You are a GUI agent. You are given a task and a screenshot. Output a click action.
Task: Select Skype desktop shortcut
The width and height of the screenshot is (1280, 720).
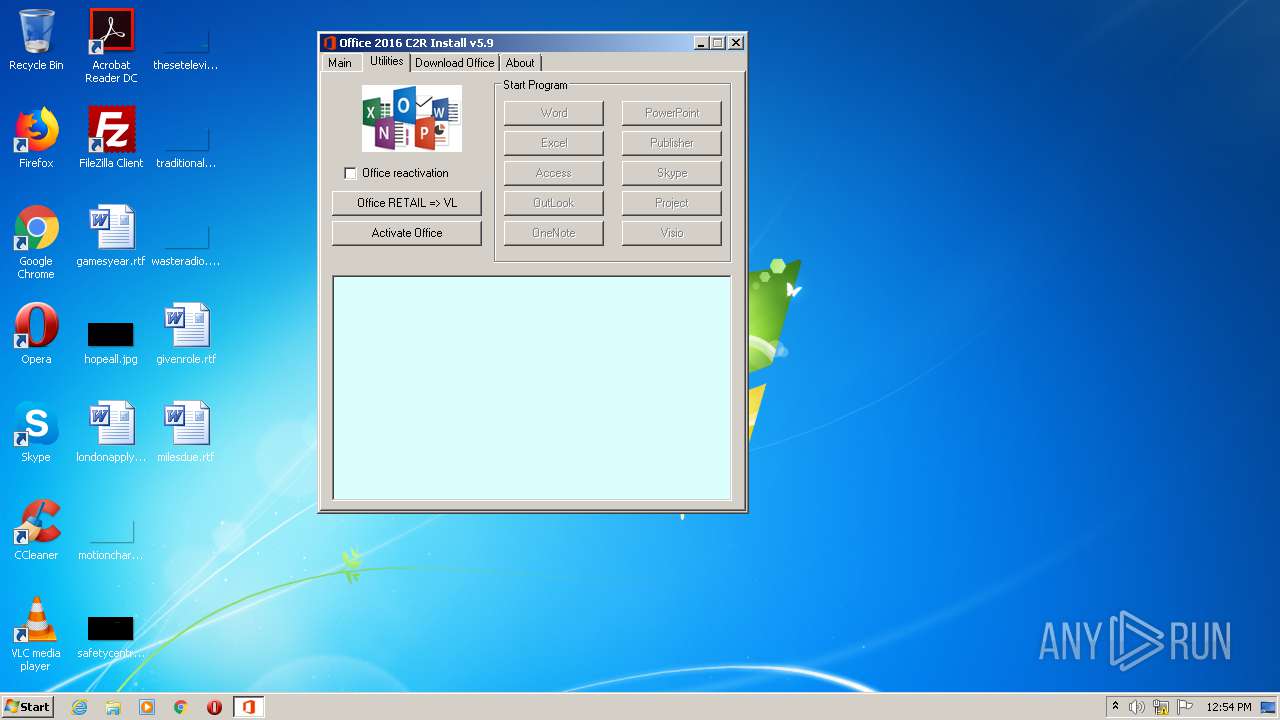[x=36, y=432]
